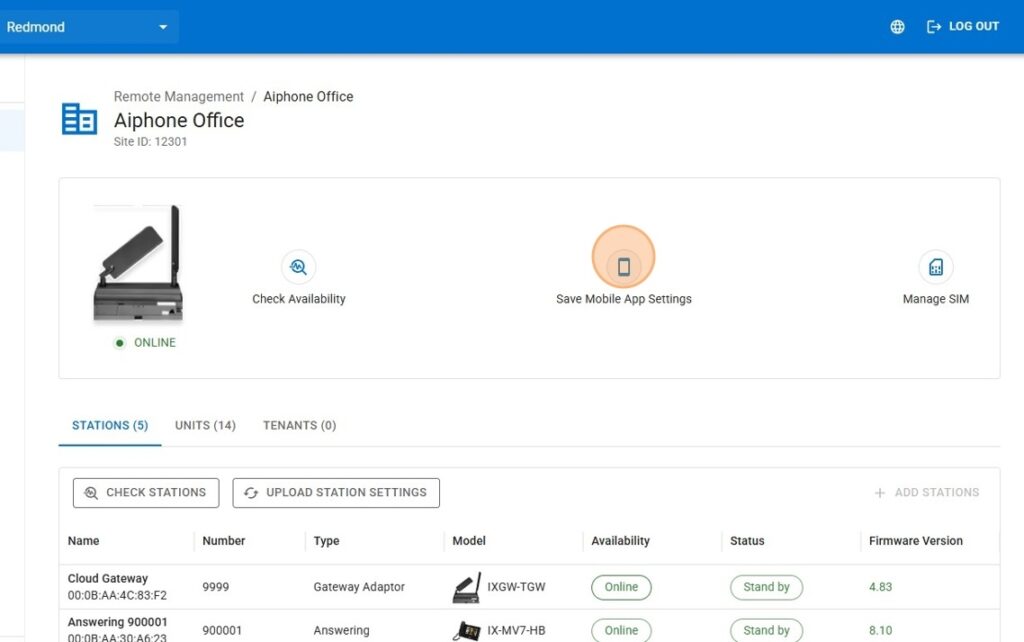Click the Number column header
1024x642 pixels.
223,541
